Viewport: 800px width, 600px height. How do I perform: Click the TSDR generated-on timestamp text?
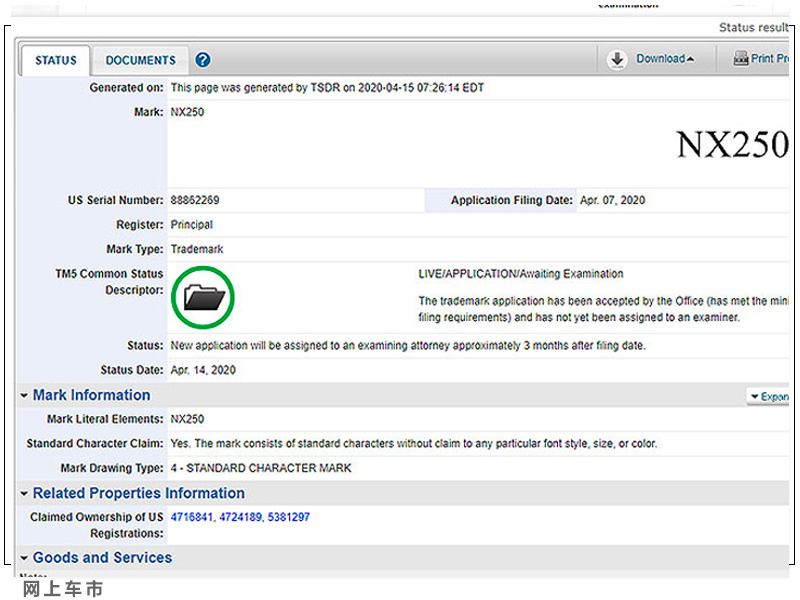pos(327,88)
